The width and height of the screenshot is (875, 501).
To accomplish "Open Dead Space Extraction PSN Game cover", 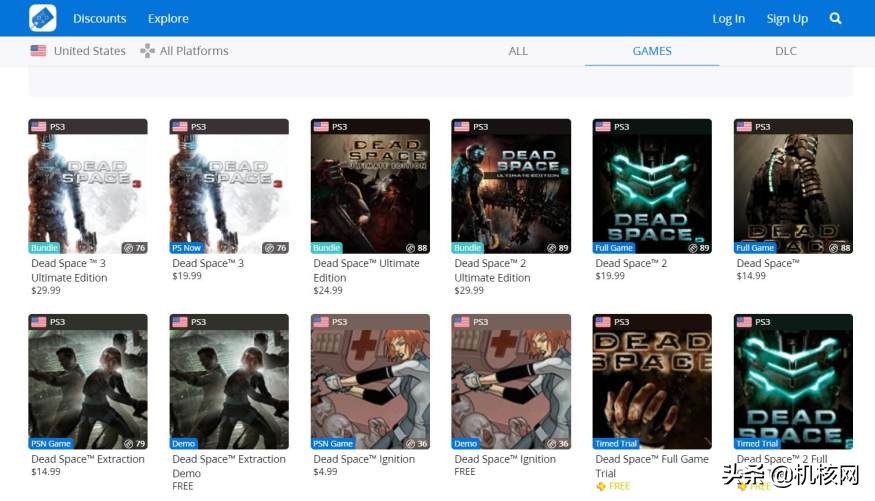I will [88, 382].
